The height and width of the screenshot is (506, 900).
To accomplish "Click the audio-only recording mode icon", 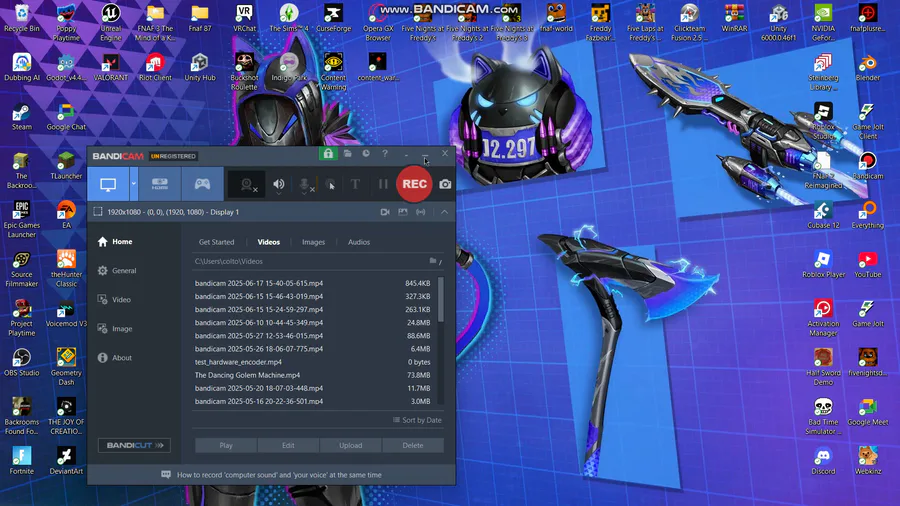I will click(421, 212).
